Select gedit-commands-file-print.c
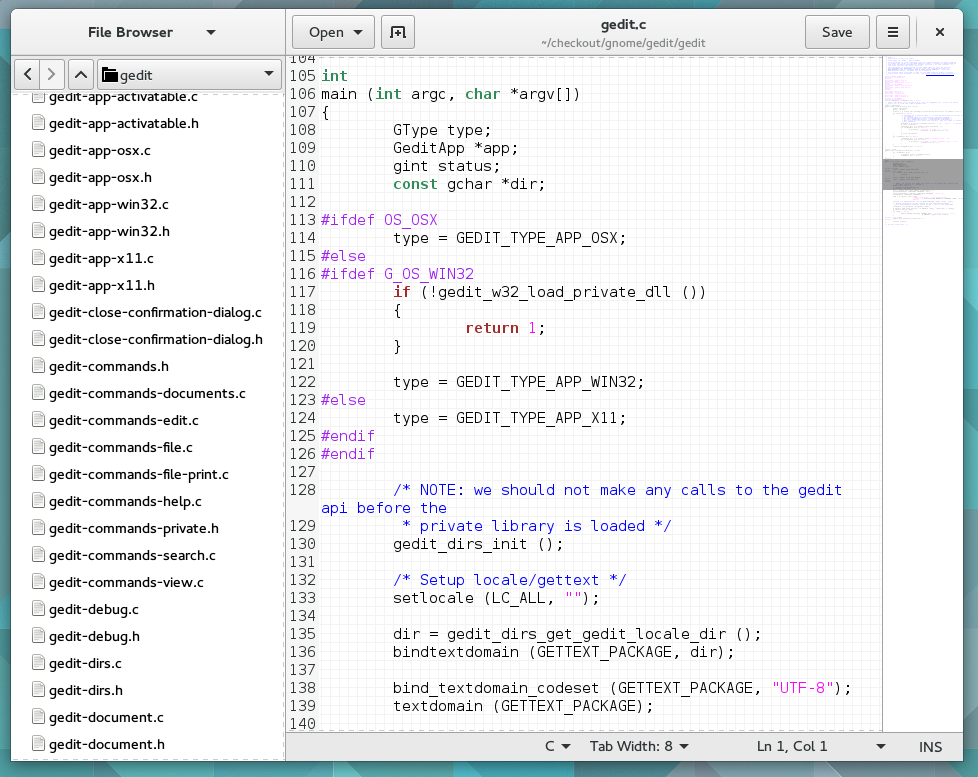Viewport: 978px width, 777px height. click(138, 475)
